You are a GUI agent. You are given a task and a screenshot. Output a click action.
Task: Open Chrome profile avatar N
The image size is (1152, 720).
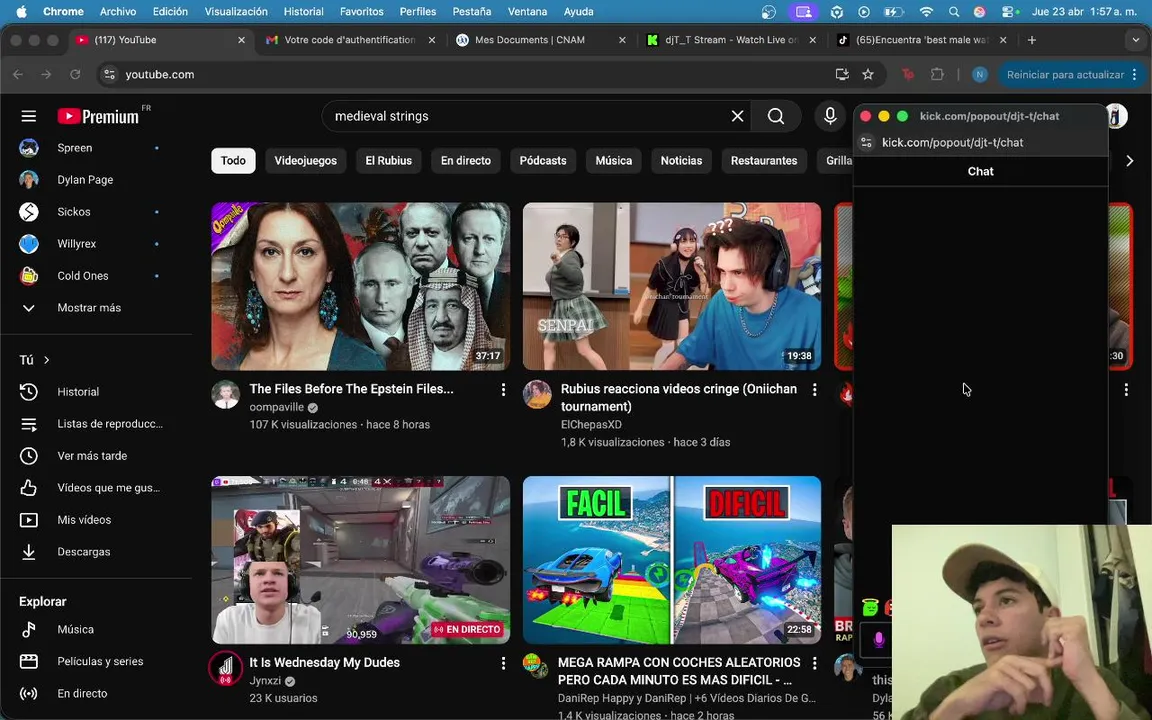click(x=979, y=74)
